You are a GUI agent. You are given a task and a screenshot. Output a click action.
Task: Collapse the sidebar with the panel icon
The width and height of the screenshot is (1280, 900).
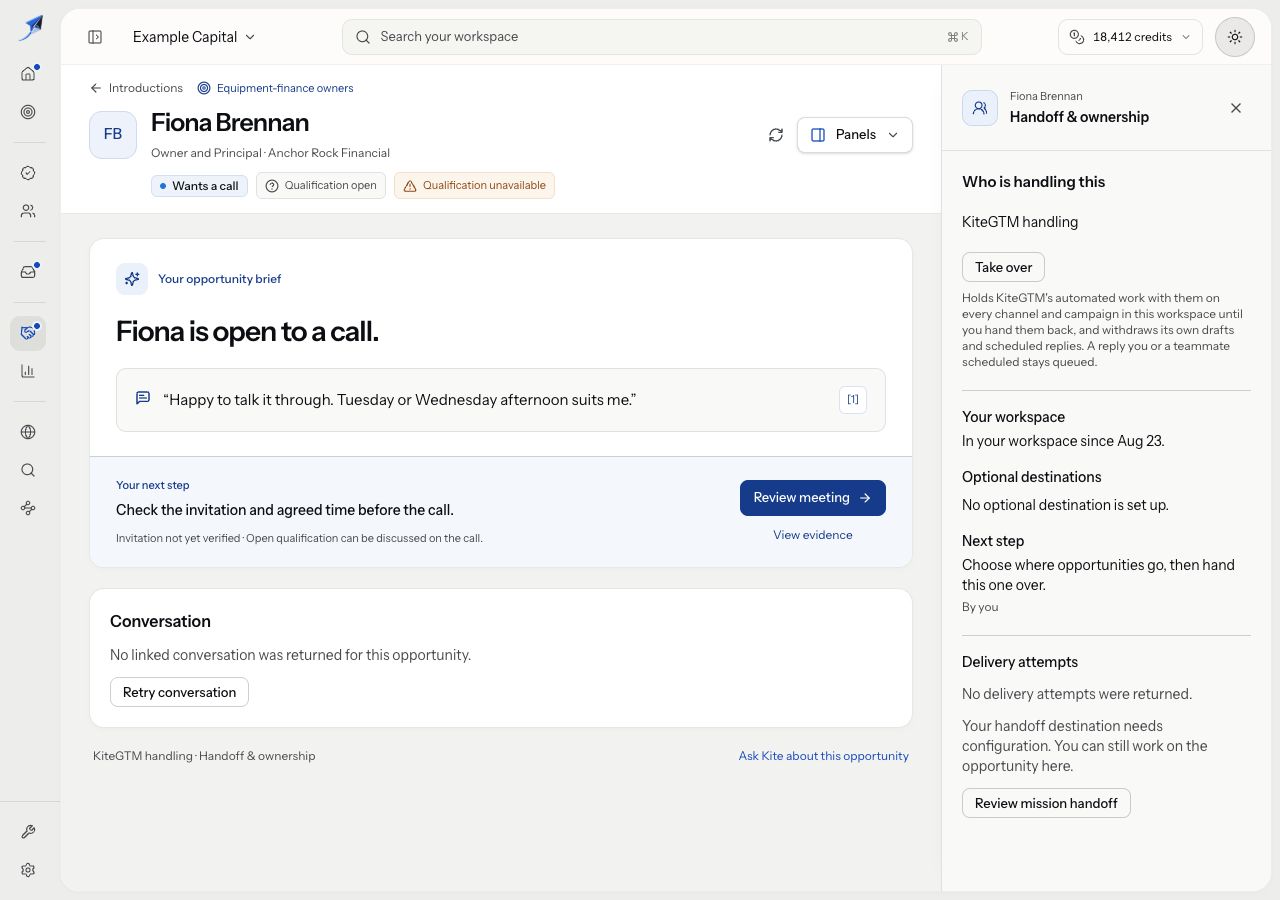click(x=95, y=37)
